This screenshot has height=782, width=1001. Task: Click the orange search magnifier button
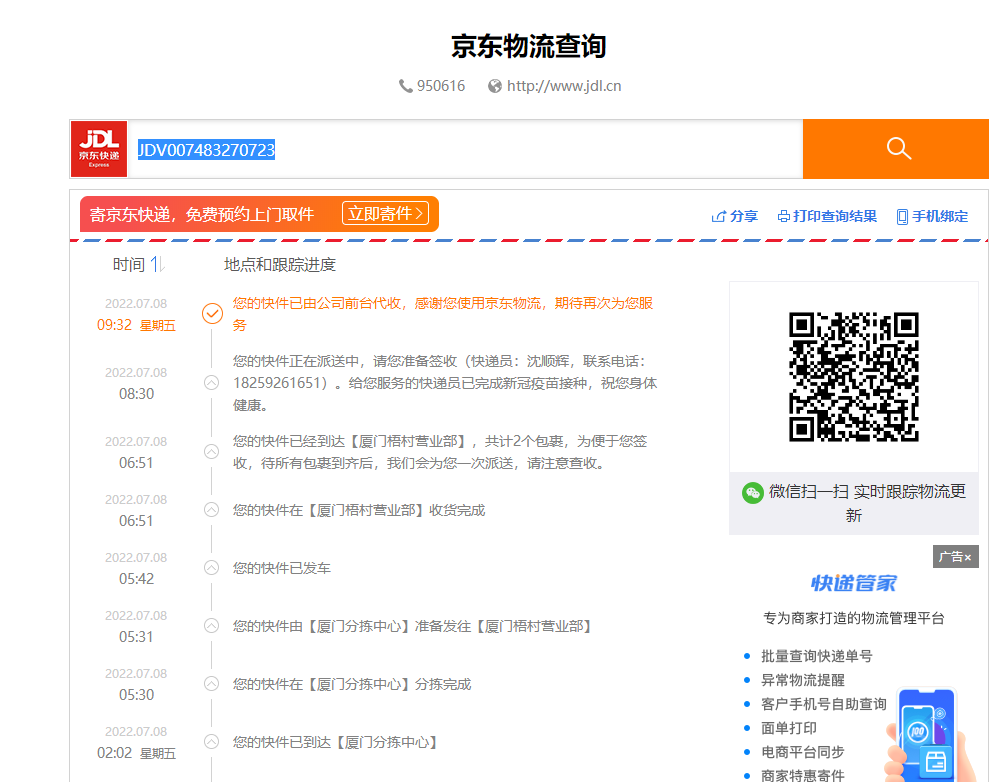[896, 149]
